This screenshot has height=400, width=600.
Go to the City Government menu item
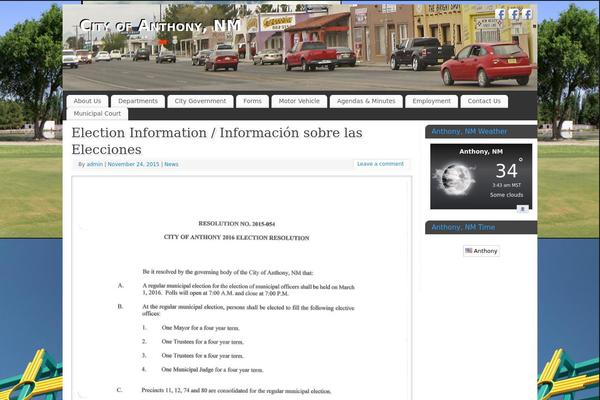(x=200, y=101)
